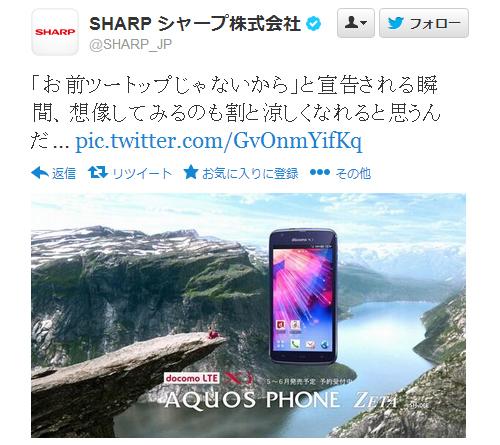Open the SHARP シャープ株式会社 profile name

click(x=195, y=24)
